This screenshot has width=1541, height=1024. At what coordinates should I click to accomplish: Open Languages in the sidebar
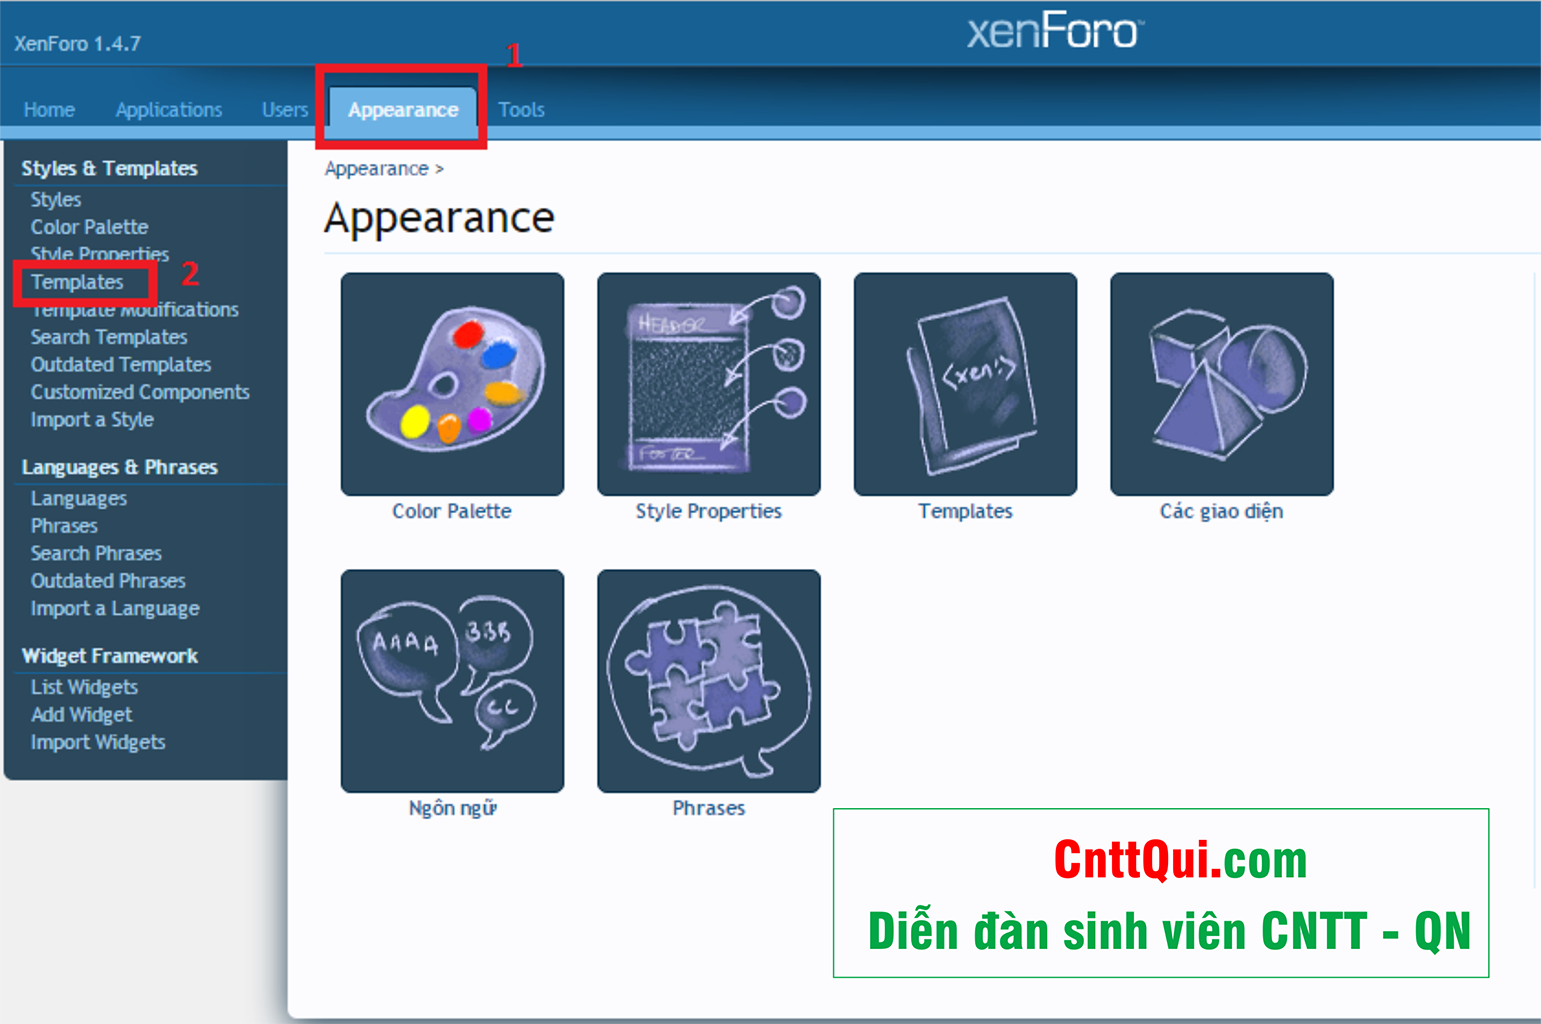tap(79, 498)
